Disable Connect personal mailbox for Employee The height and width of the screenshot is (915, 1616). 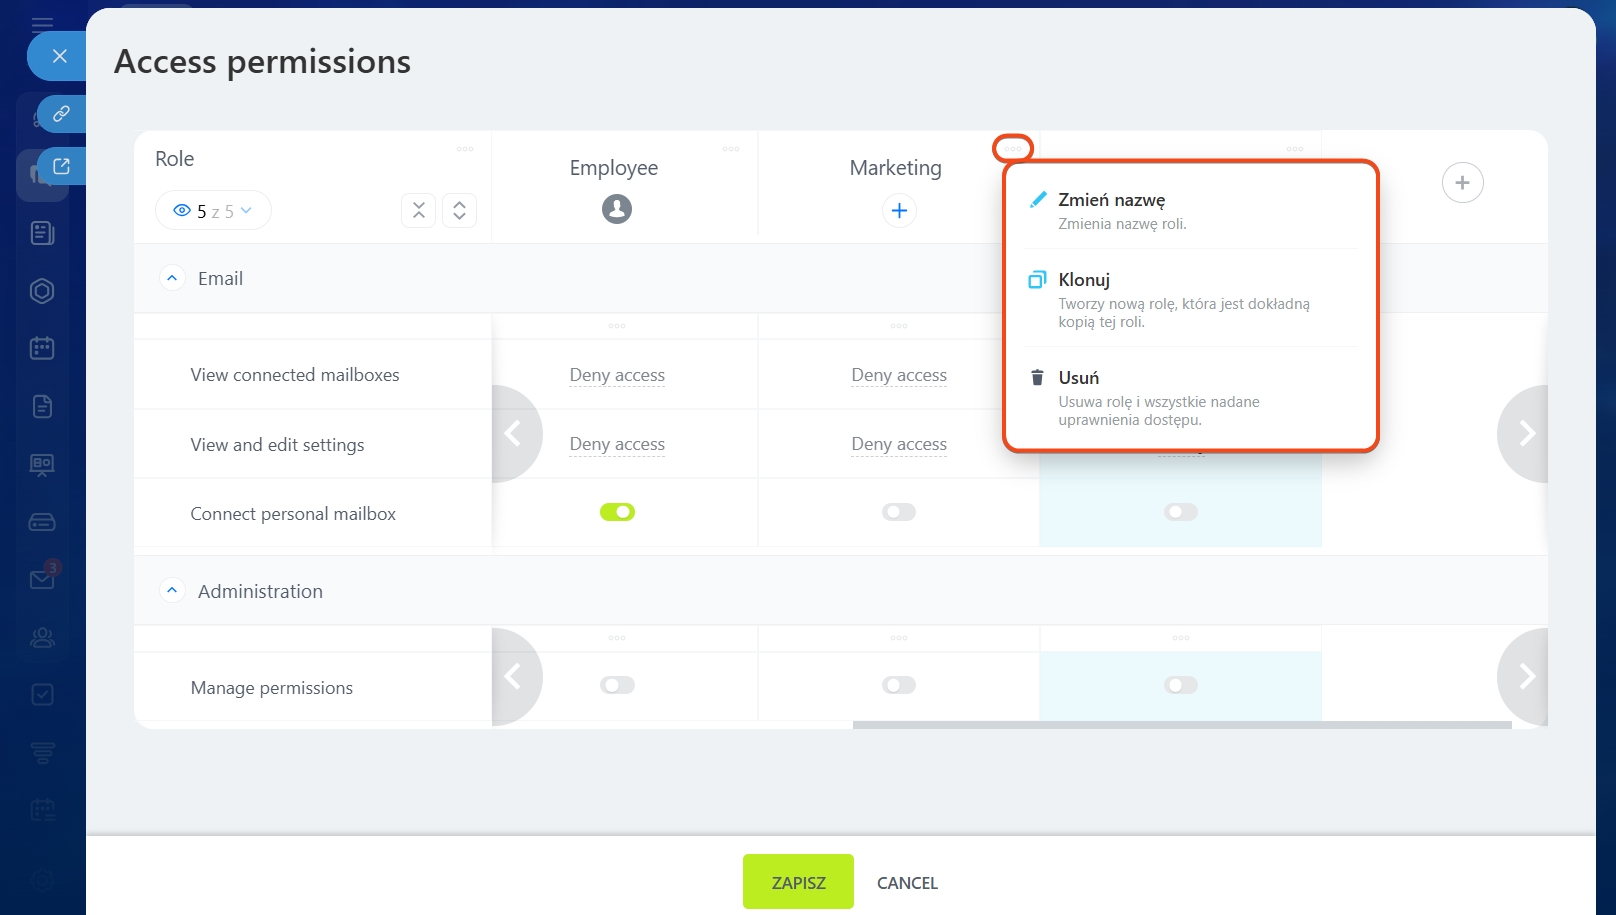click(617, 512)
